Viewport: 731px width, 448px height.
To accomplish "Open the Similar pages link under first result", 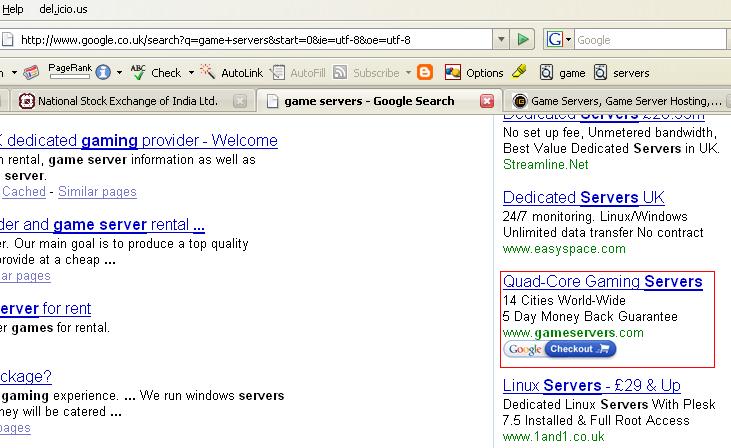I will point(97,192).
